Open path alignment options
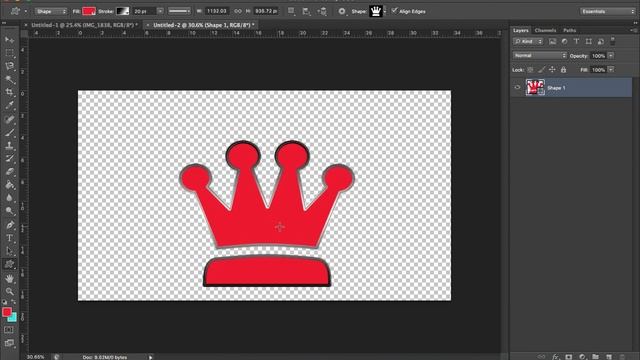 coord(306,11)
